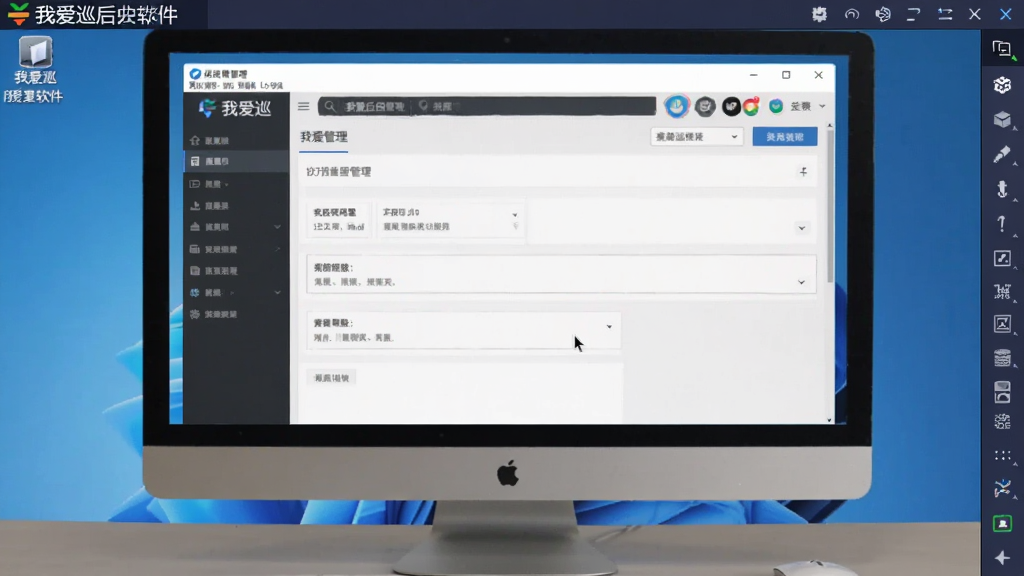Click the grey circular icon next to the blue one

705,106
